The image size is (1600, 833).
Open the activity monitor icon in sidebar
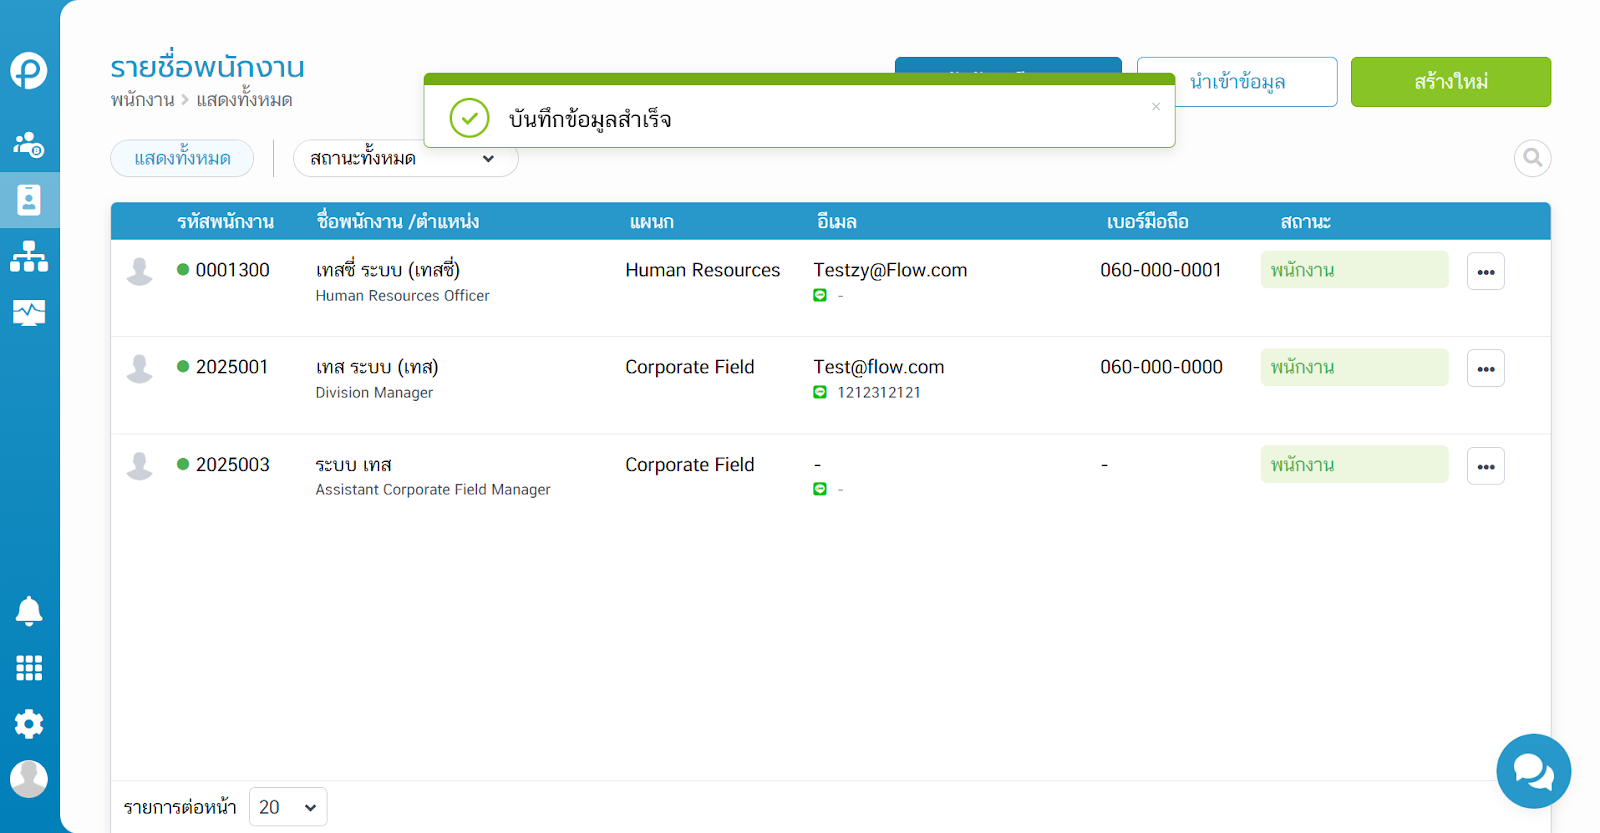(x=29, y=313)
